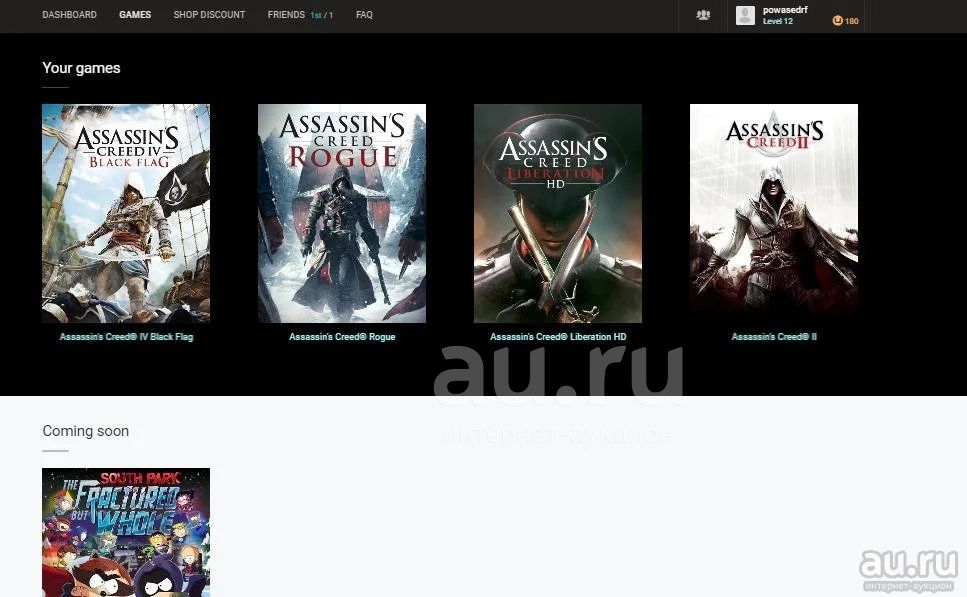
Task: Click the 'Coming soon' heading
Action: [86, 431]
